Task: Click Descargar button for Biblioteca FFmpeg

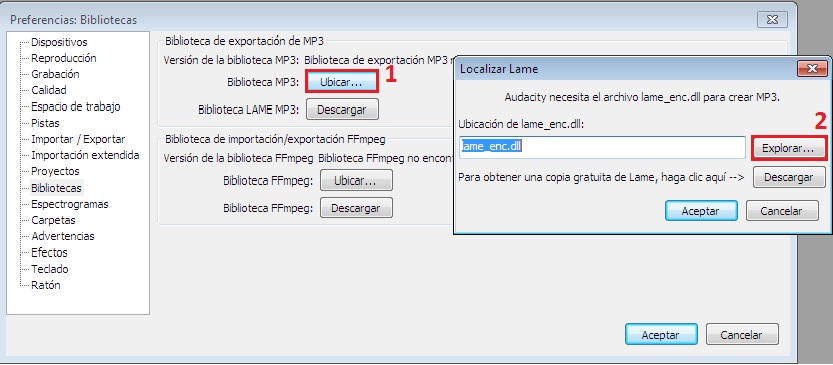Action: (x=355, y=208)
